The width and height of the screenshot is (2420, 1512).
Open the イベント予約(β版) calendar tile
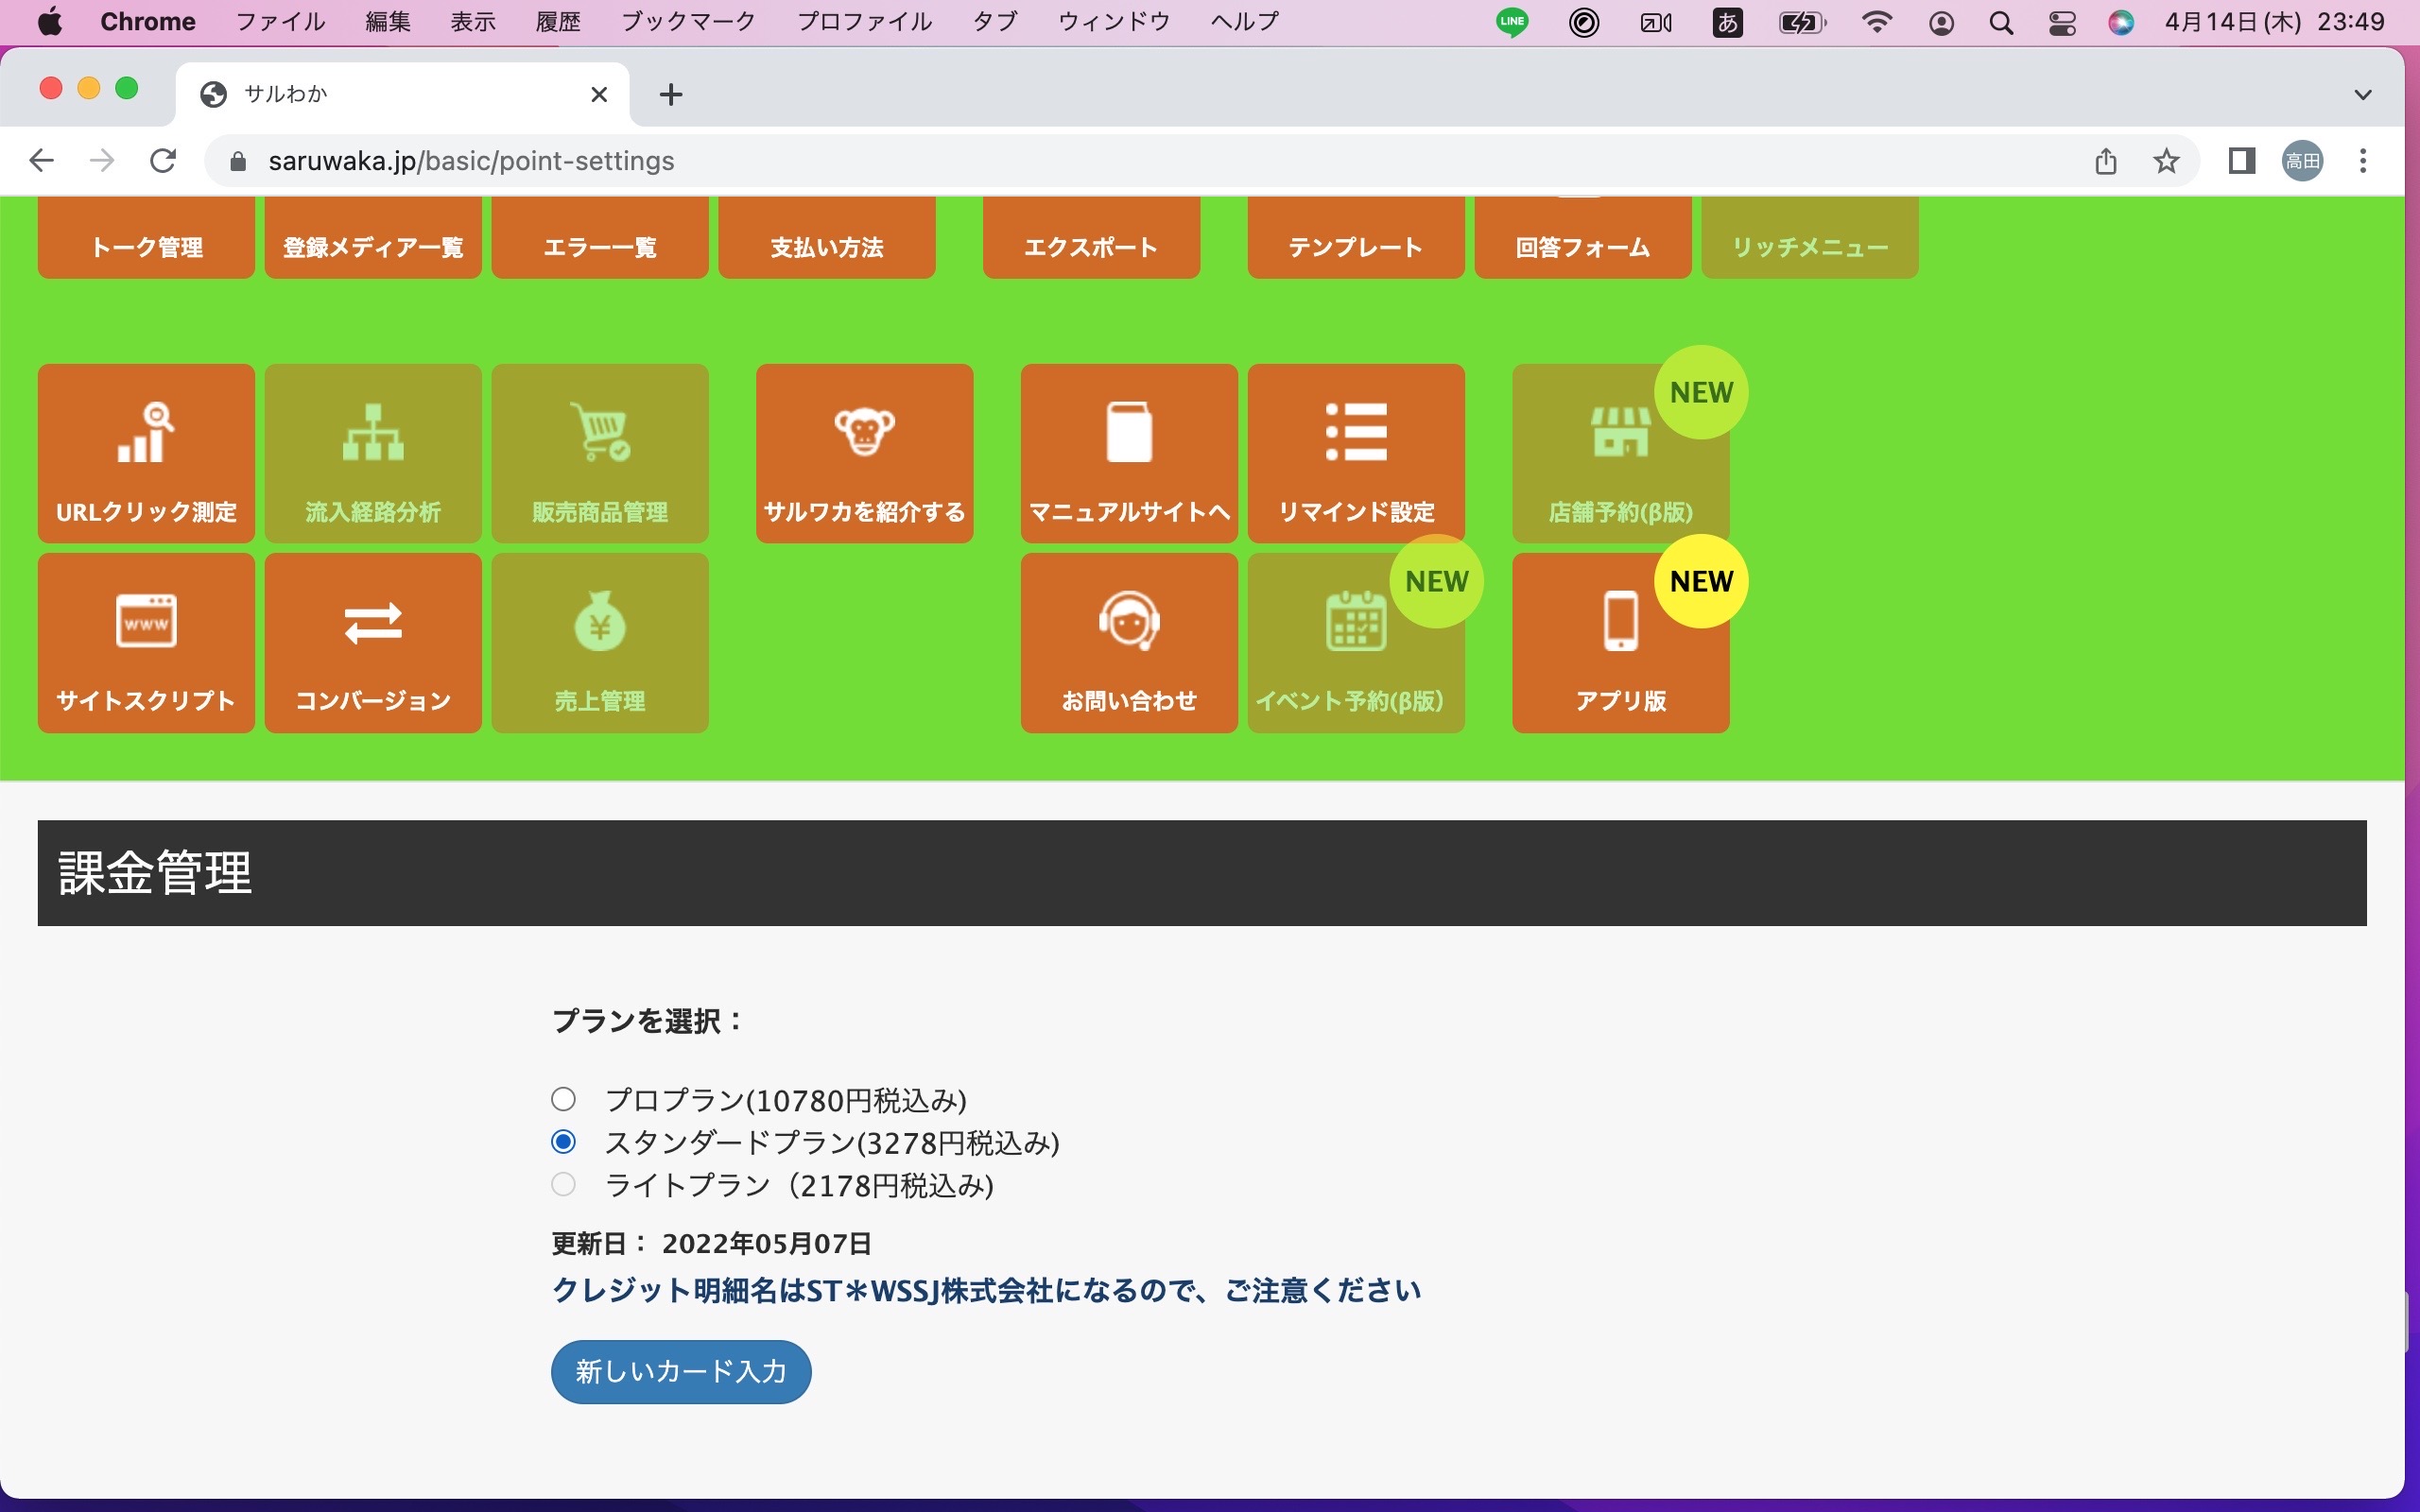(1356, 643)
